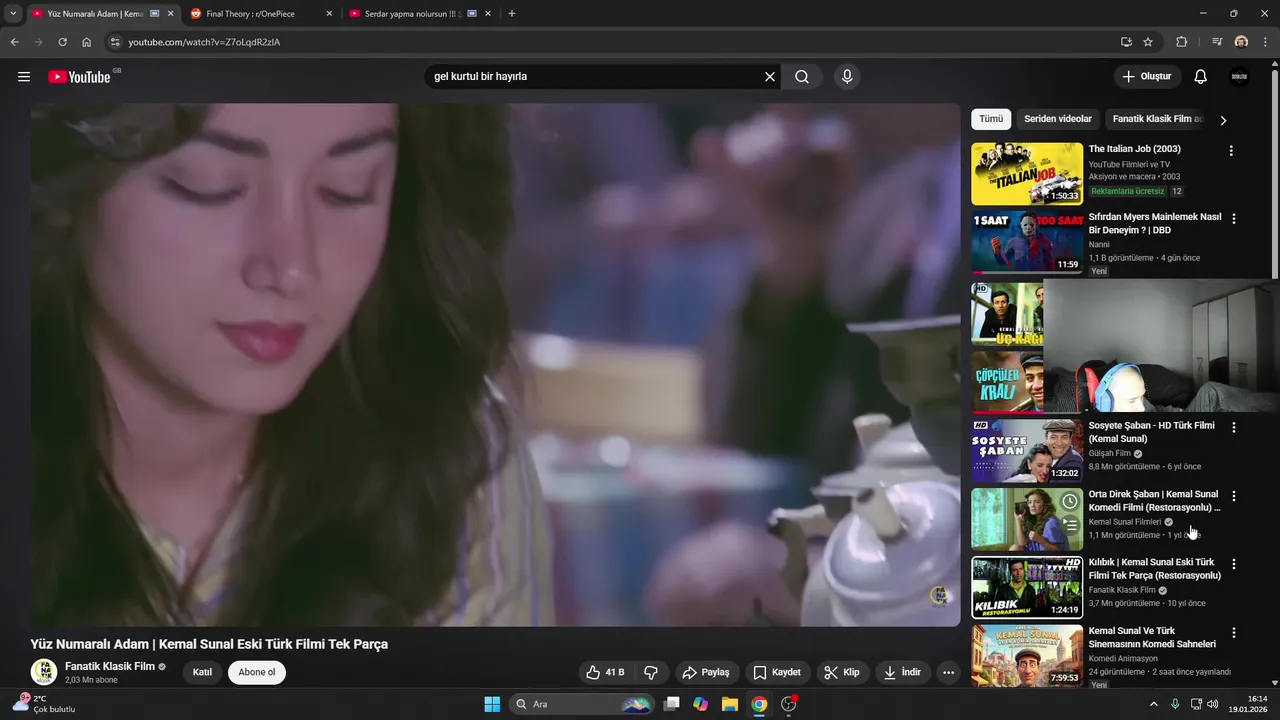The image size is (1280, 720).
Task: Select the Fanatik Klasik Film filter chip
Action: pyautogui.click(x=1156, y=119)
